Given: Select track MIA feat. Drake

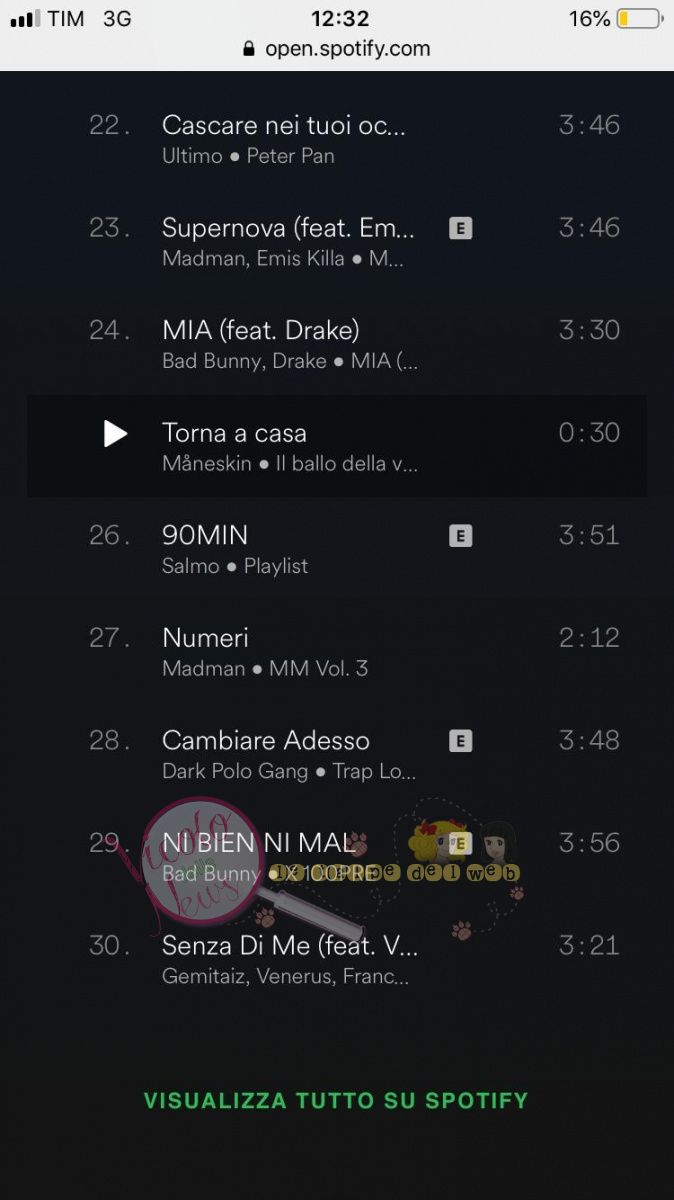Looking at the screenshot, I should coord(337,344).
